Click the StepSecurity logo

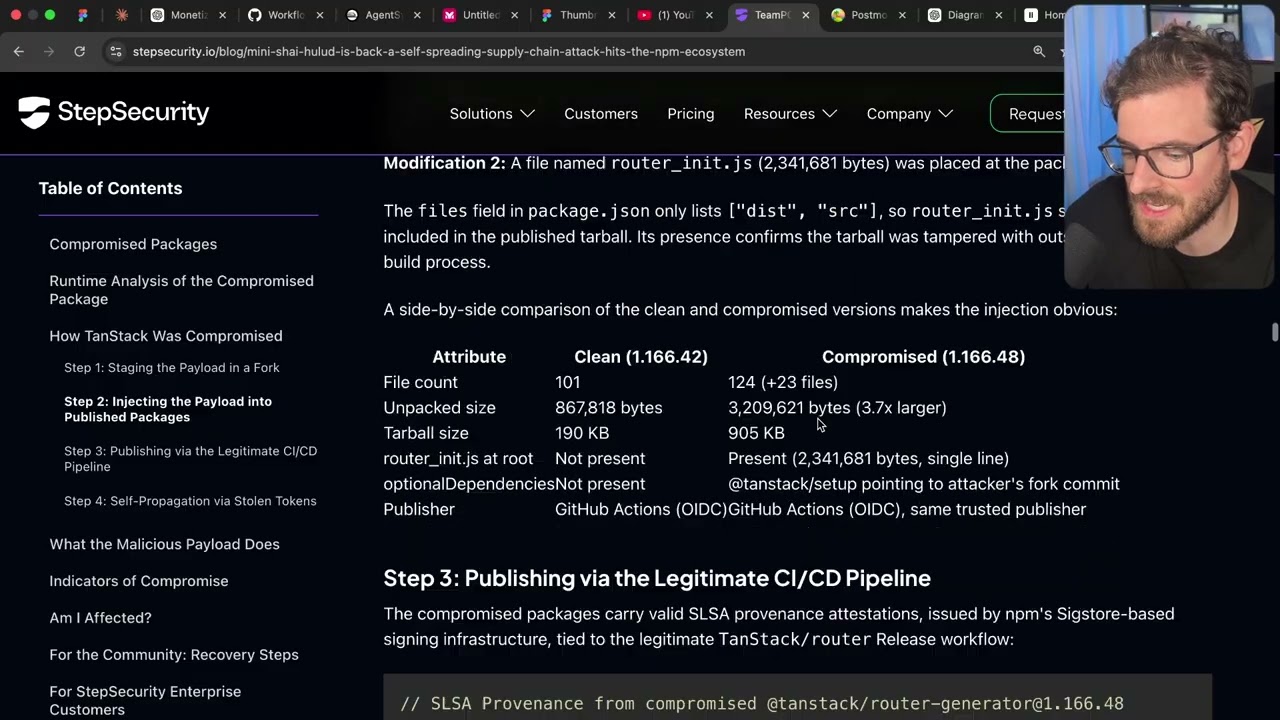[x=114, y=113]
